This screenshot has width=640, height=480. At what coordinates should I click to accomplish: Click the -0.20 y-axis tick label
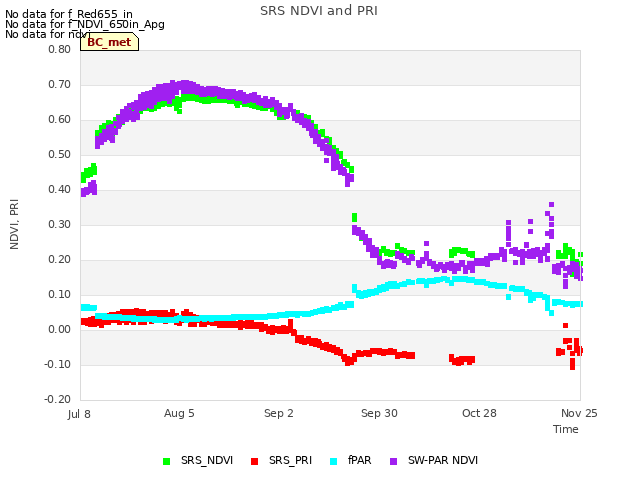pos(58,399)
